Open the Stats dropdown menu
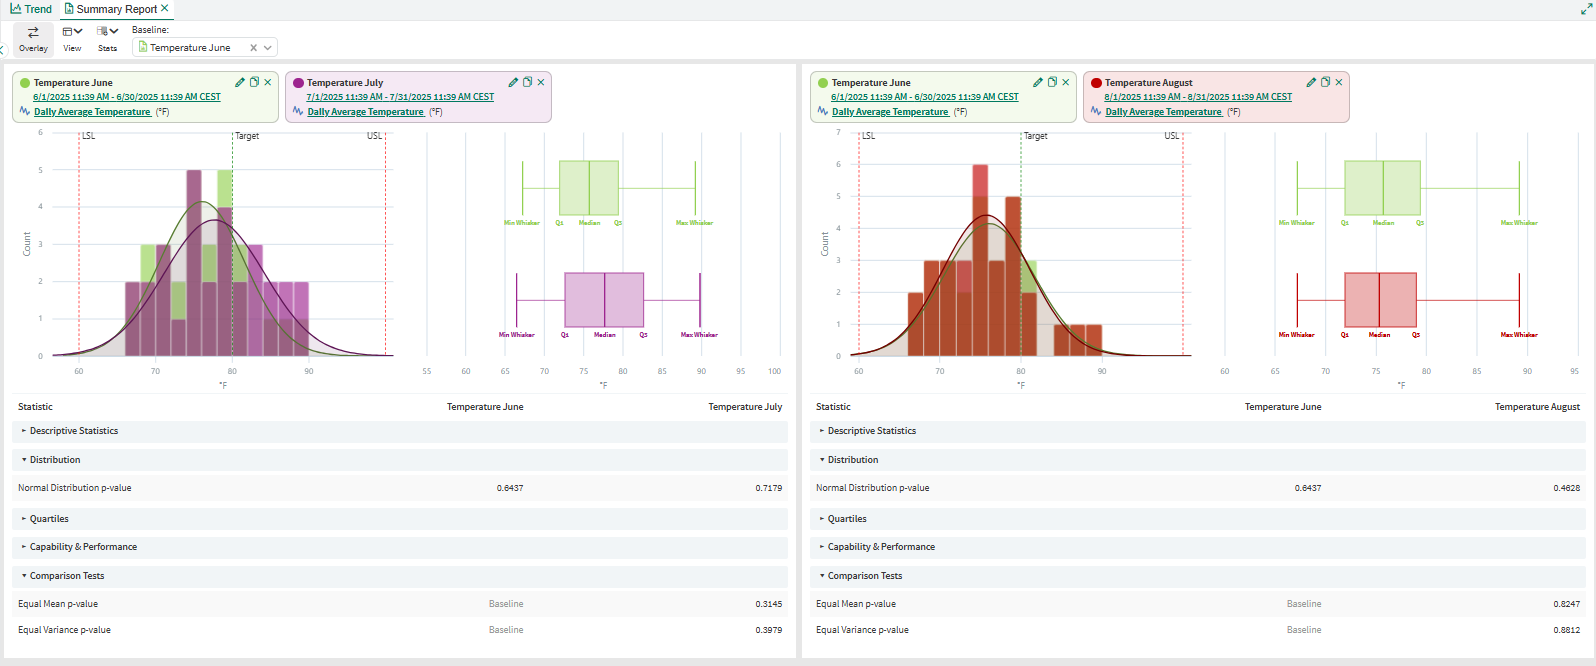 (x=107, y=39)
